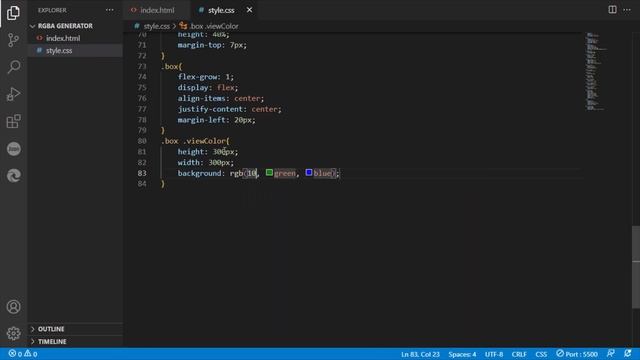Click Ln 83, Col 23 status item
The image size is (640, 360).
click(420, 354)
